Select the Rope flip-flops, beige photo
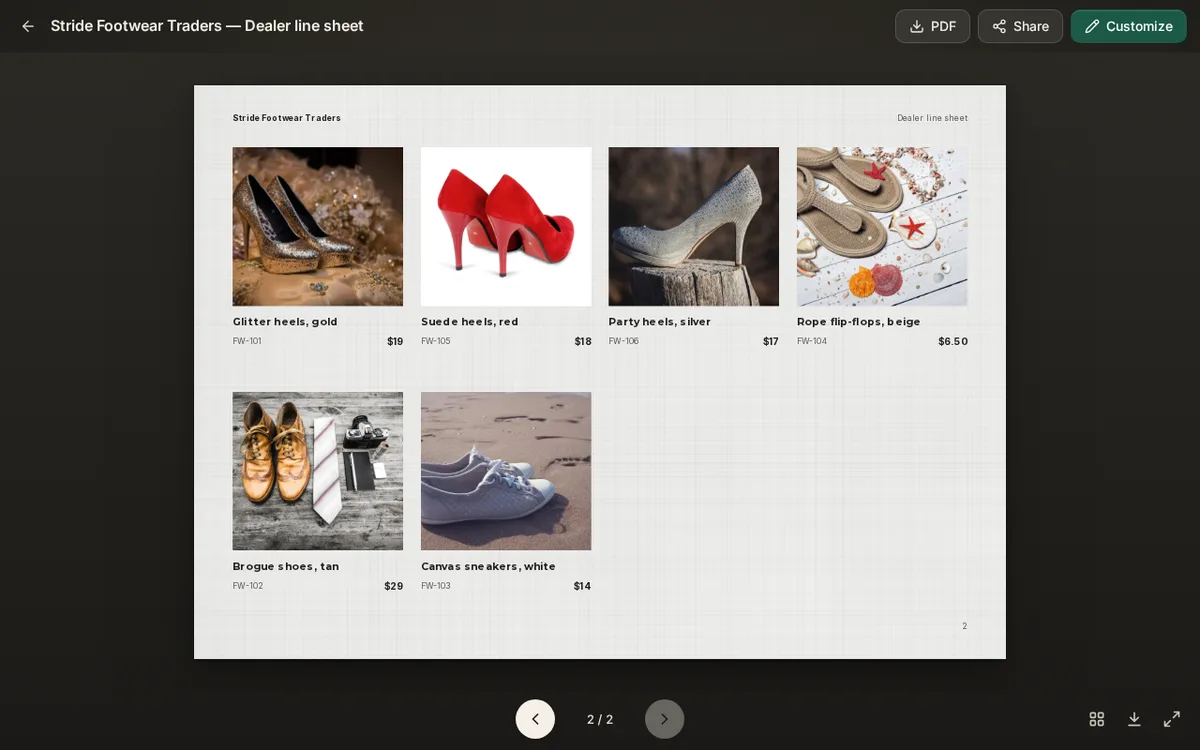 882,227
